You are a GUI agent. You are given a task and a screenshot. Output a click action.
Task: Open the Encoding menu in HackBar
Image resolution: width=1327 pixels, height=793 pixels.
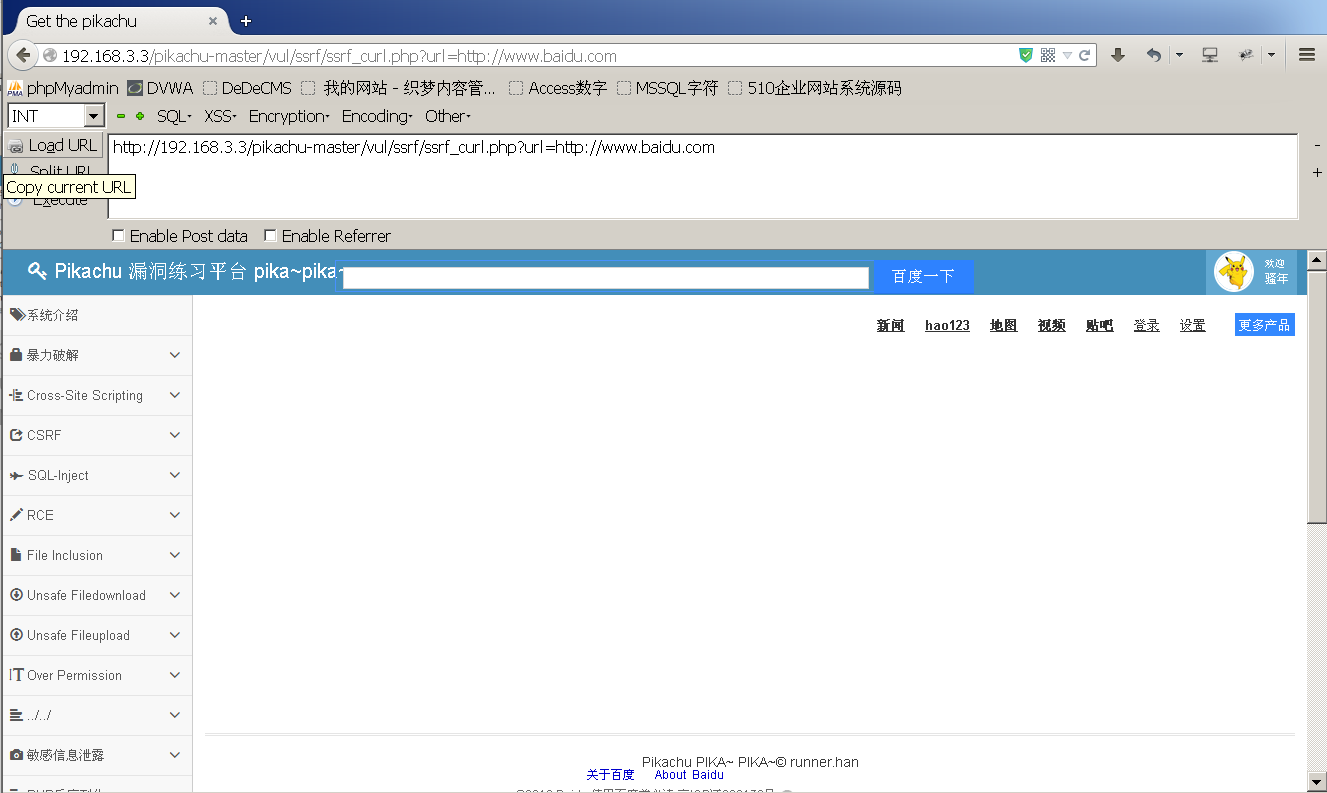click(377, 116)
